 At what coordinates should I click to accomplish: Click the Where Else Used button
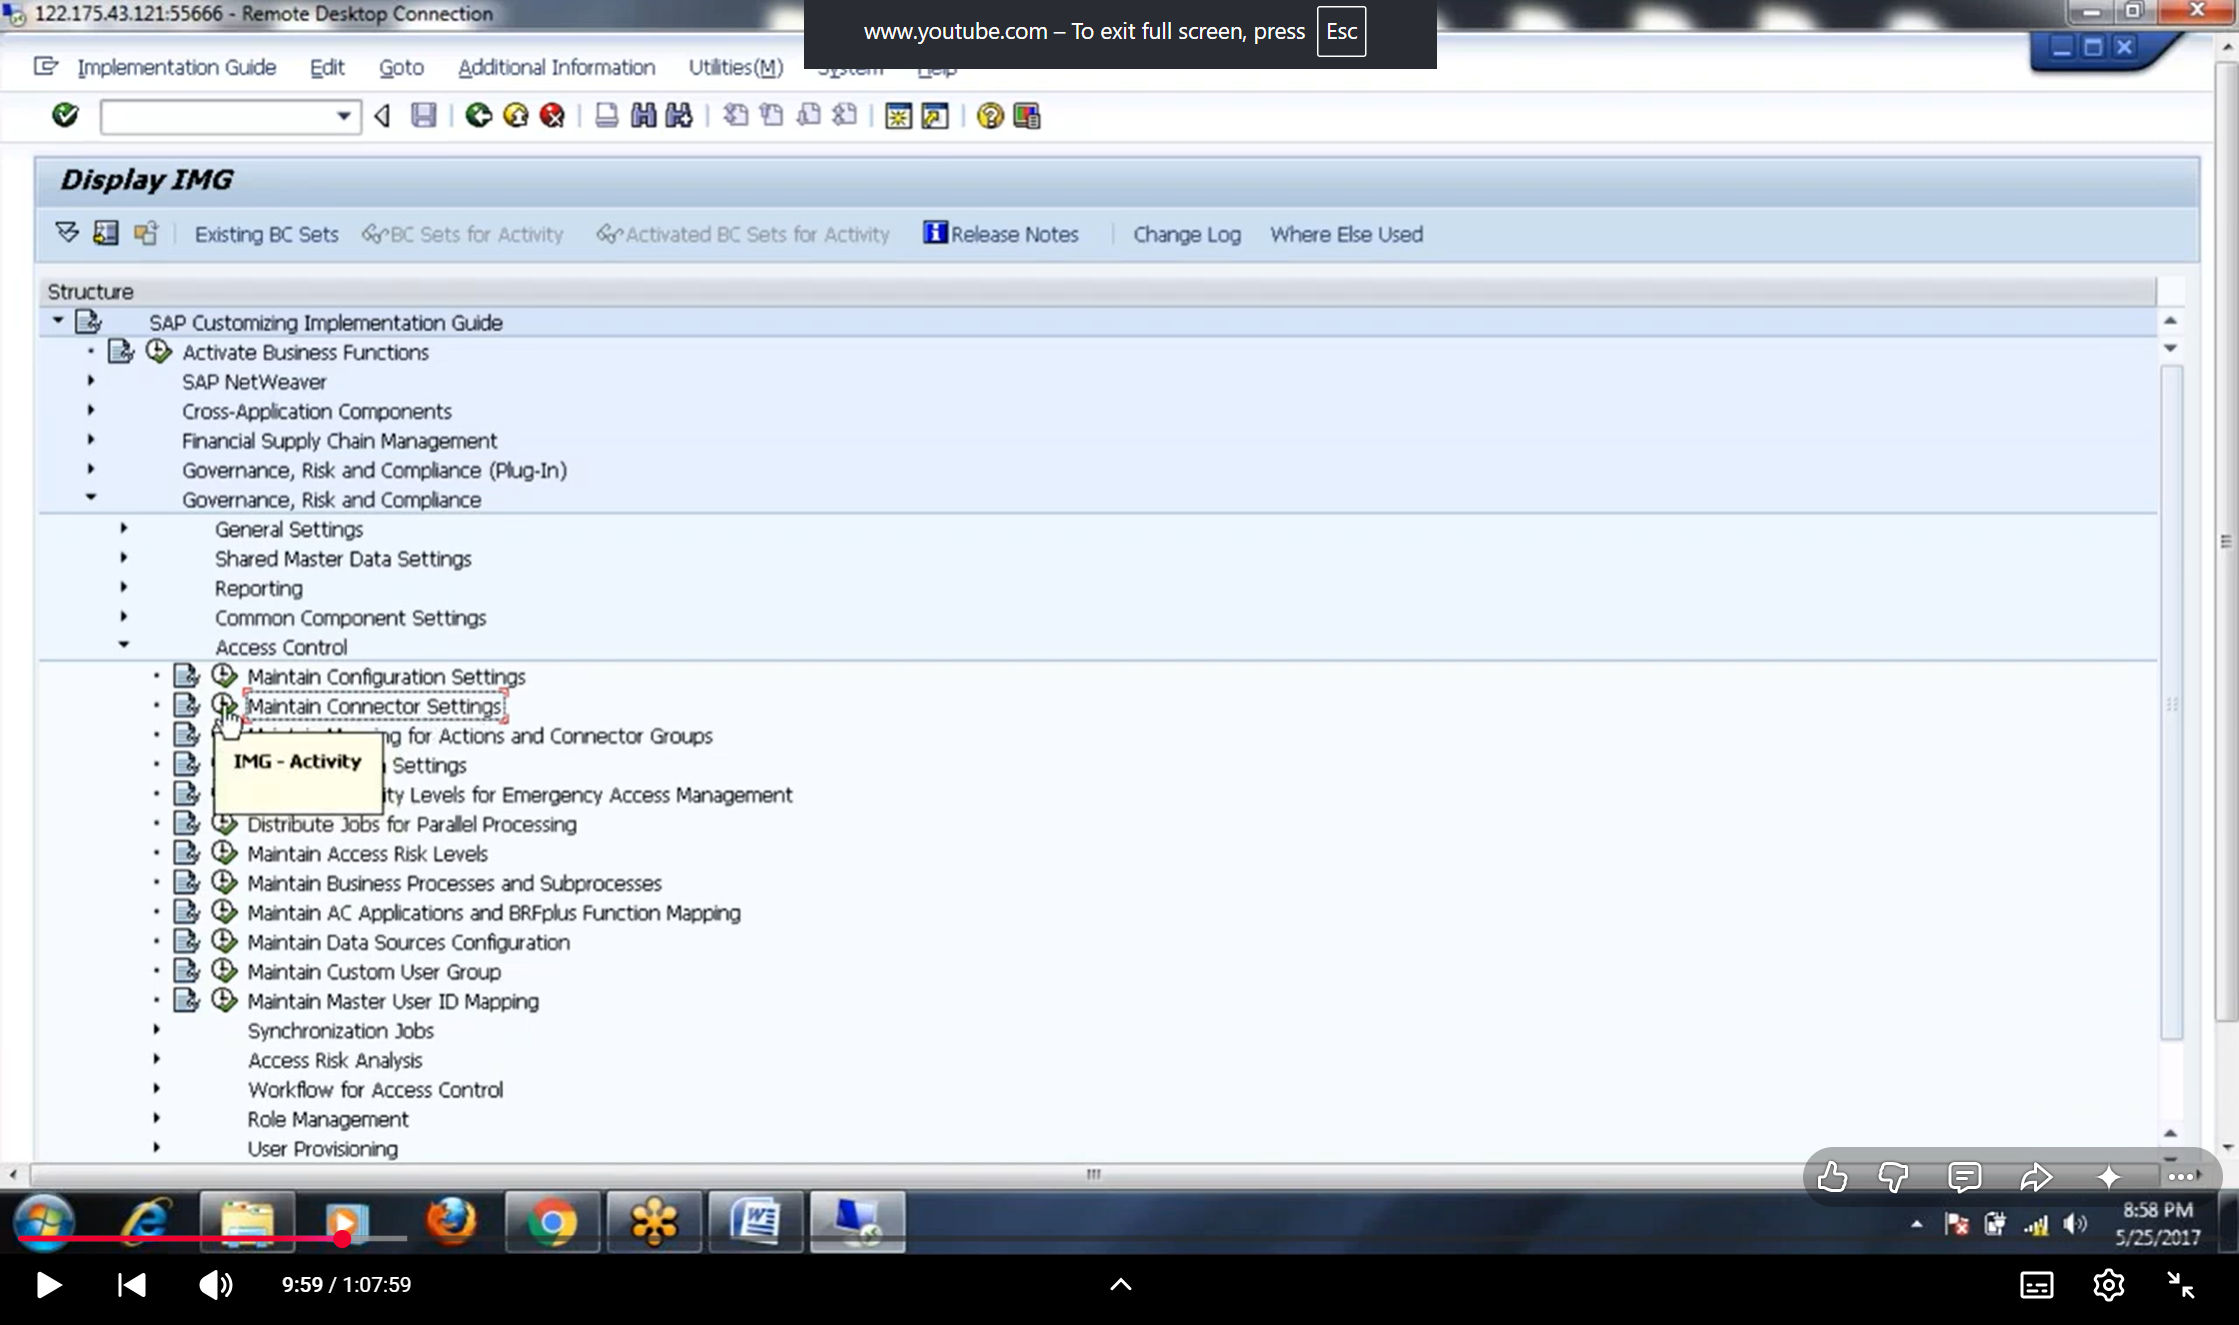coord(1346,234)
